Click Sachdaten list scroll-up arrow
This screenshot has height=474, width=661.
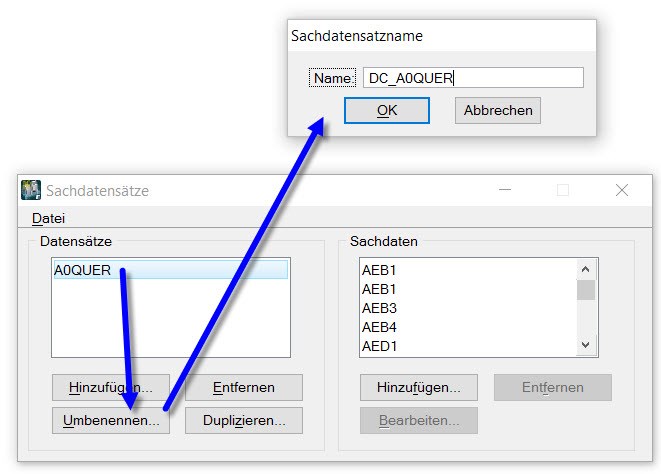(x=586, y=269)
